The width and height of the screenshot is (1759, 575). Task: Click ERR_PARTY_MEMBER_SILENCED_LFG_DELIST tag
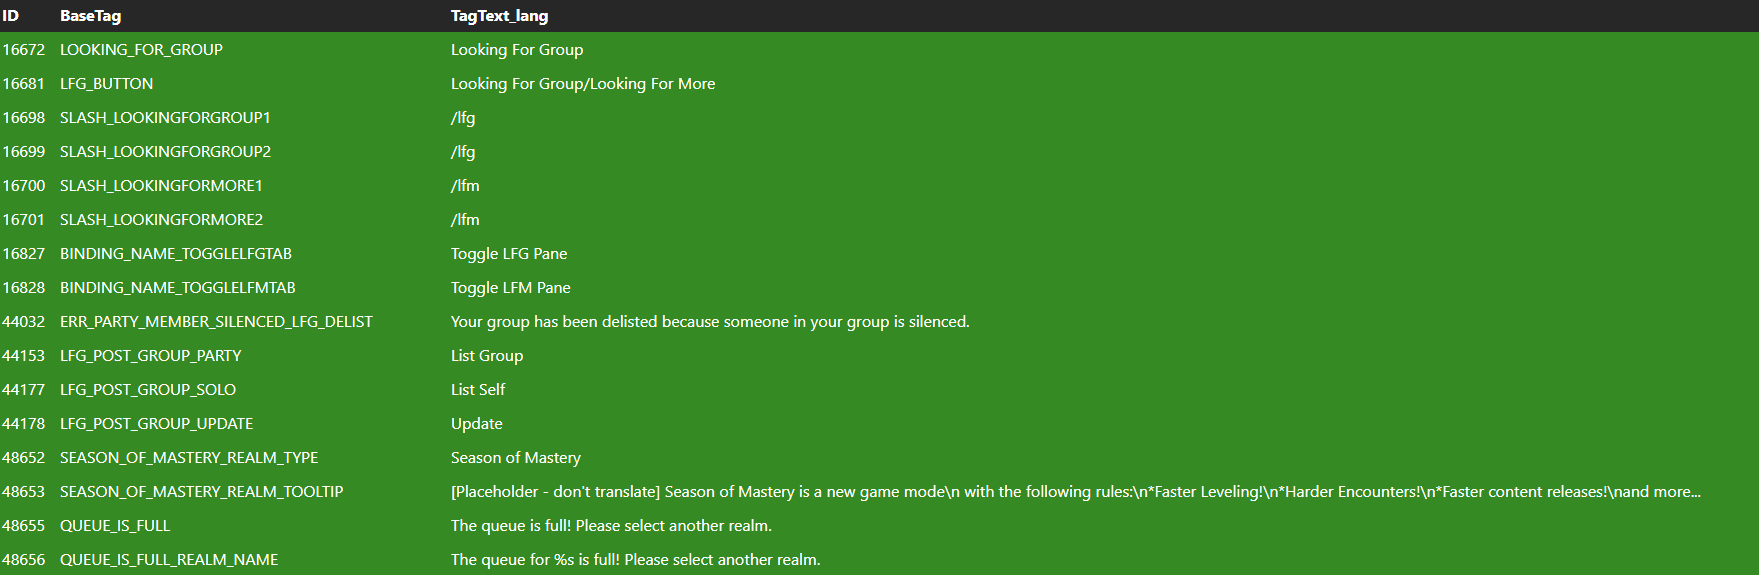click(216, 322)
